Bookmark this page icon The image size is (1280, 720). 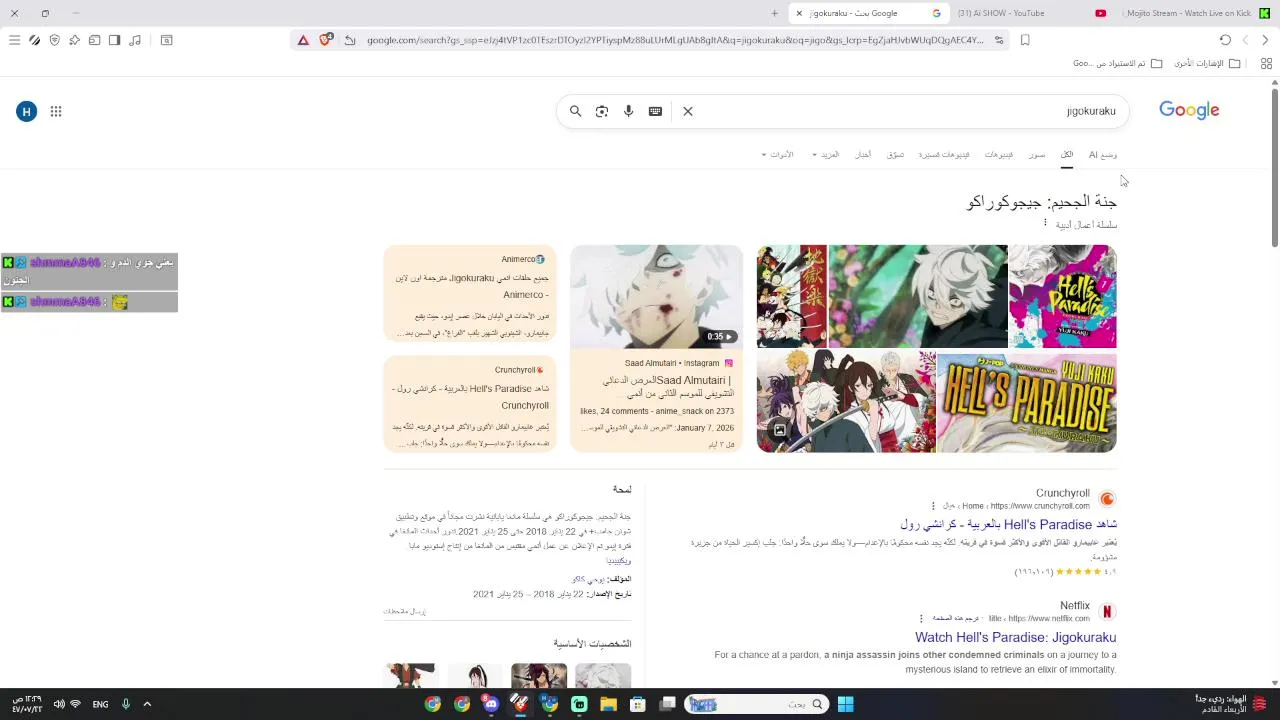point(1025,40)
